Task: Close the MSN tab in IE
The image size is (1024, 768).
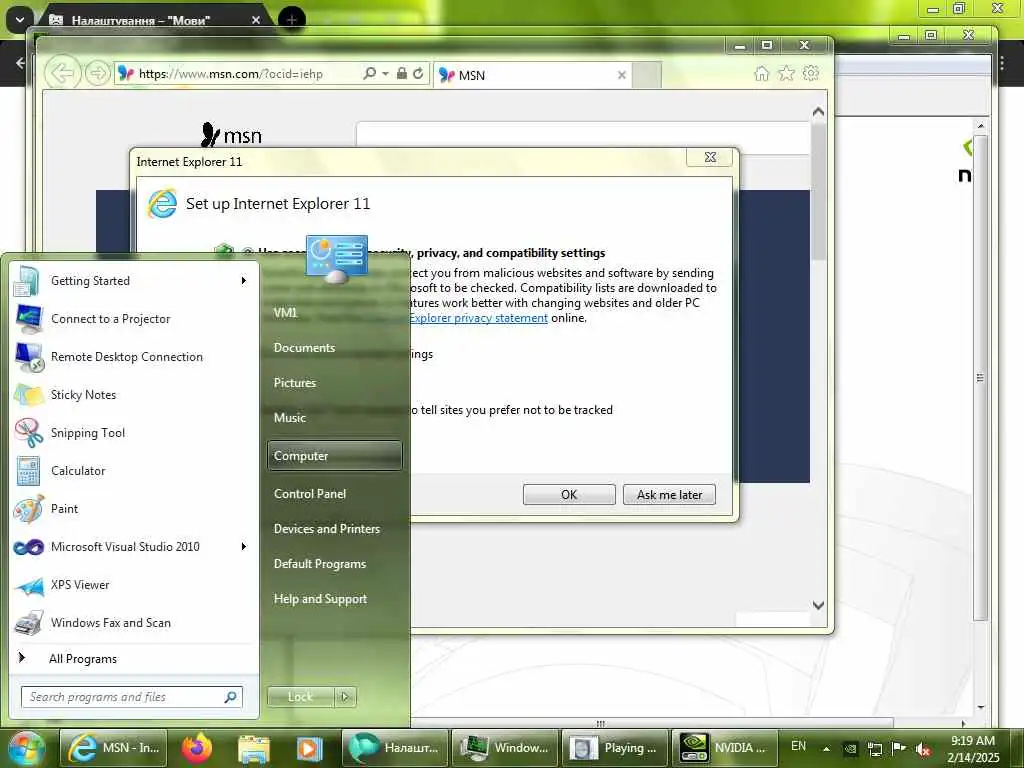Action: (622, 75)
